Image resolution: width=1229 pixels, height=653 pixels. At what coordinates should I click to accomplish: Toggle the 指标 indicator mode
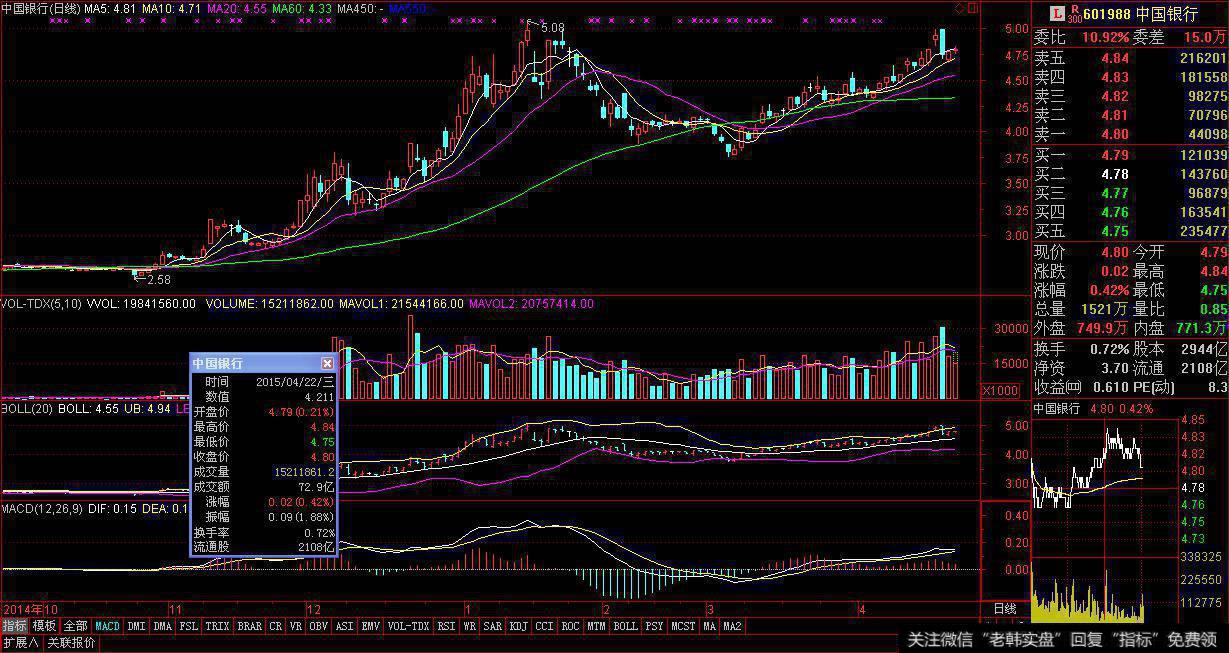pyautogui.click(x=15, y=626)
